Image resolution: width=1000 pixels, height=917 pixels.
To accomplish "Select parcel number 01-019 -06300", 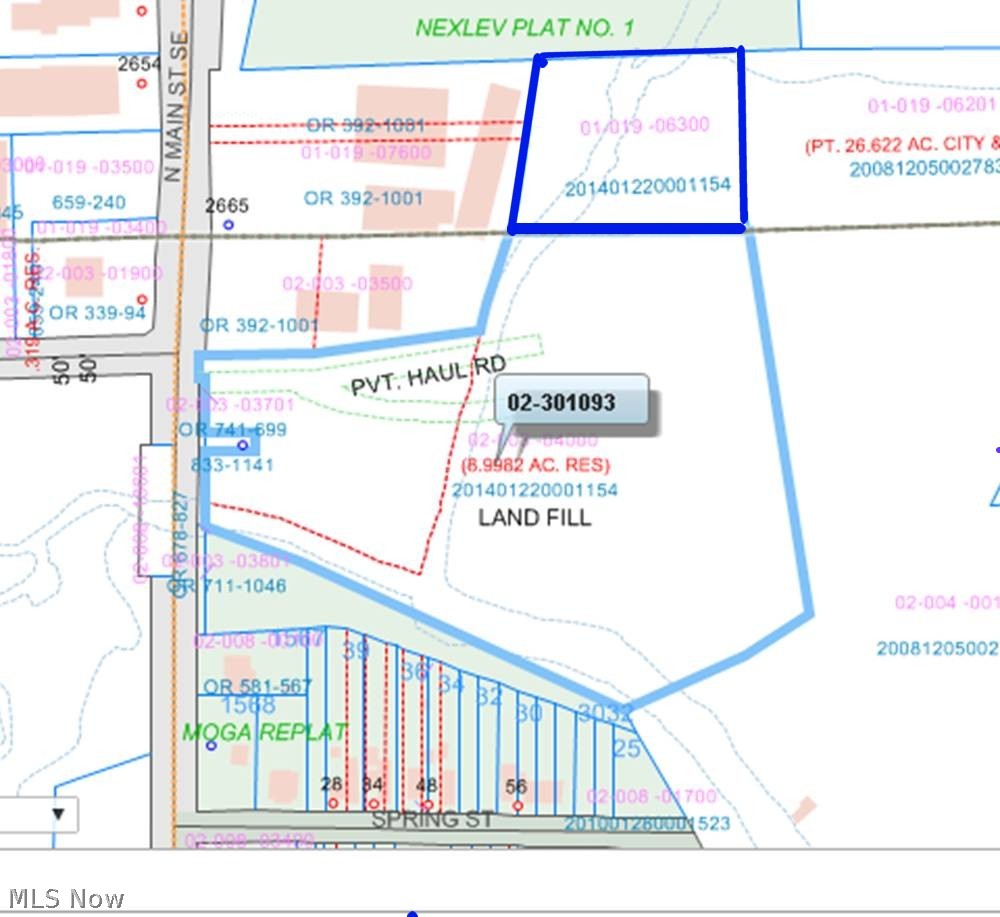I will pyautogui.click(x=645, y=125).
